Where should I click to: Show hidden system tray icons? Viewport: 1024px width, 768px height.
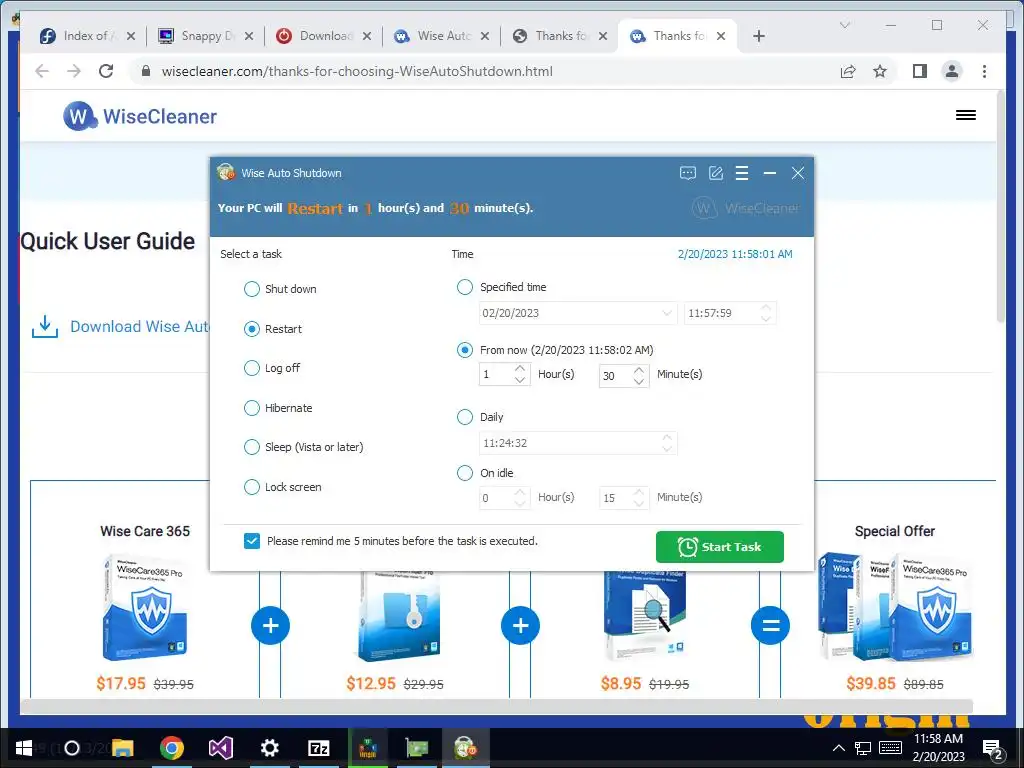click(x=839, y=748)
